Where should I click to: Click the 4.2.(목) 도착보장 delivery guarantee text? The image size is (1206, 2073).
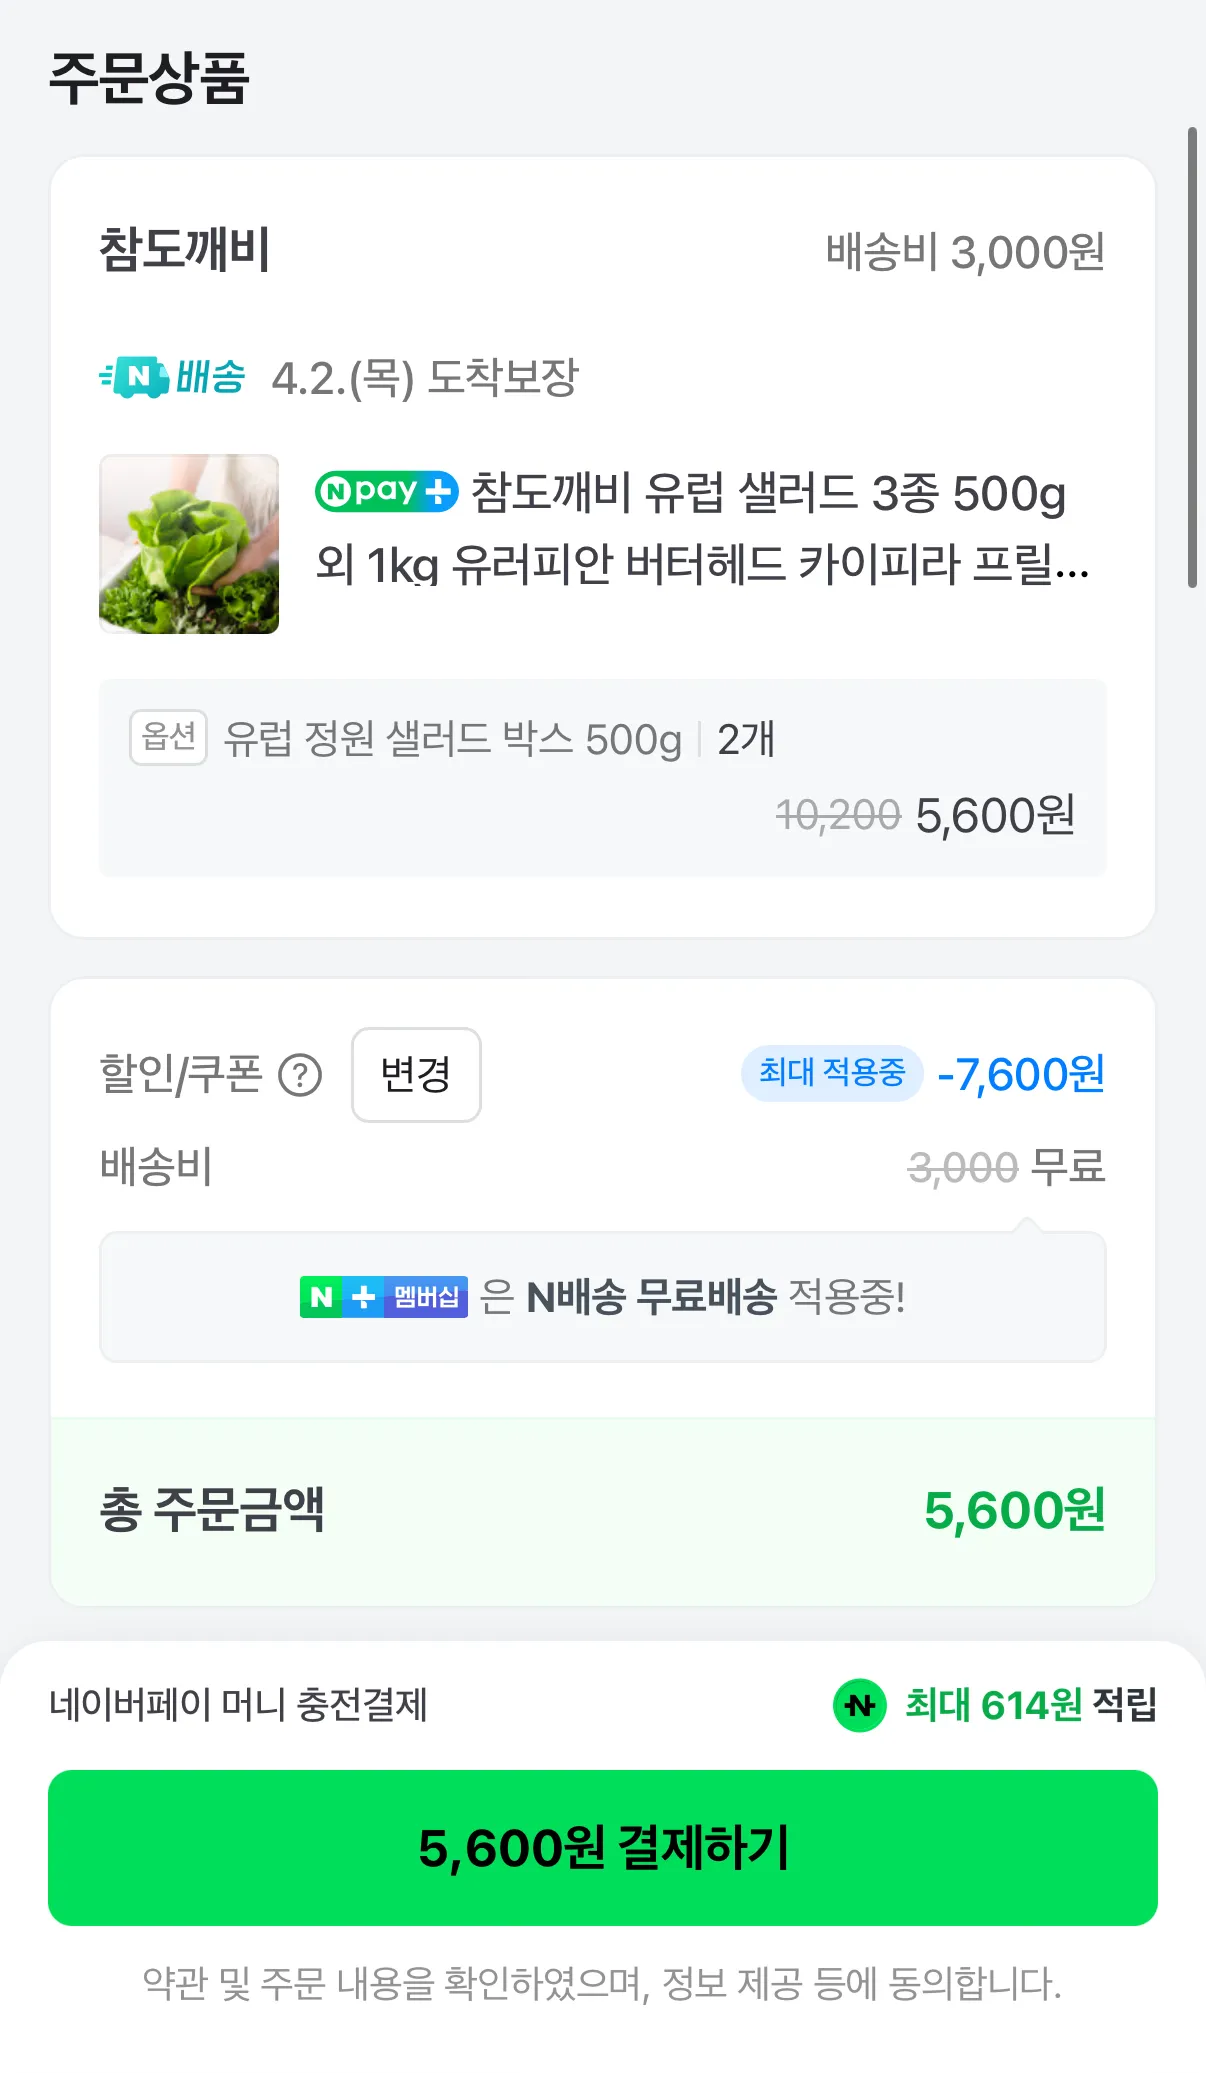pyautogui.click(x=425, y=378)
